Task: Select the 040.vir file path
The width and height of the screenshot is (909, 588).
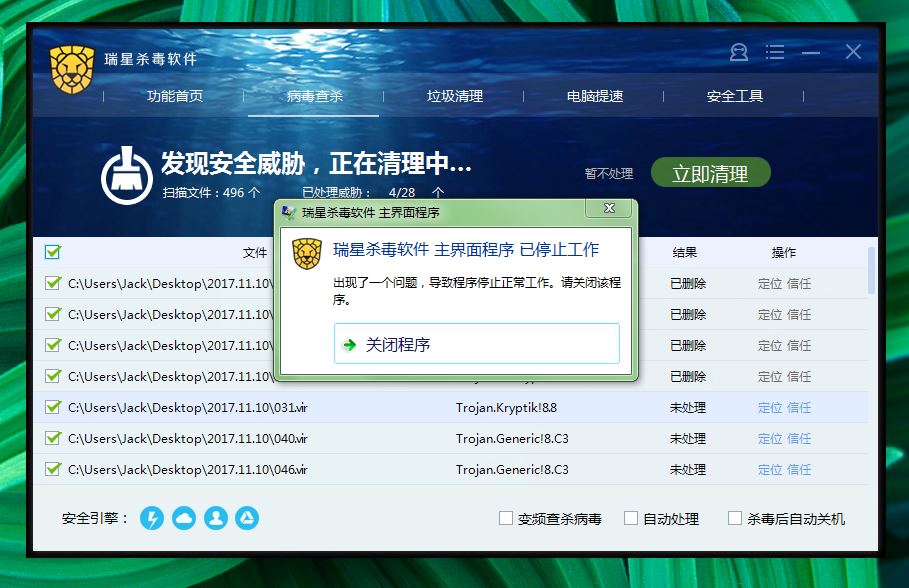Action: (x=188, y=438)
